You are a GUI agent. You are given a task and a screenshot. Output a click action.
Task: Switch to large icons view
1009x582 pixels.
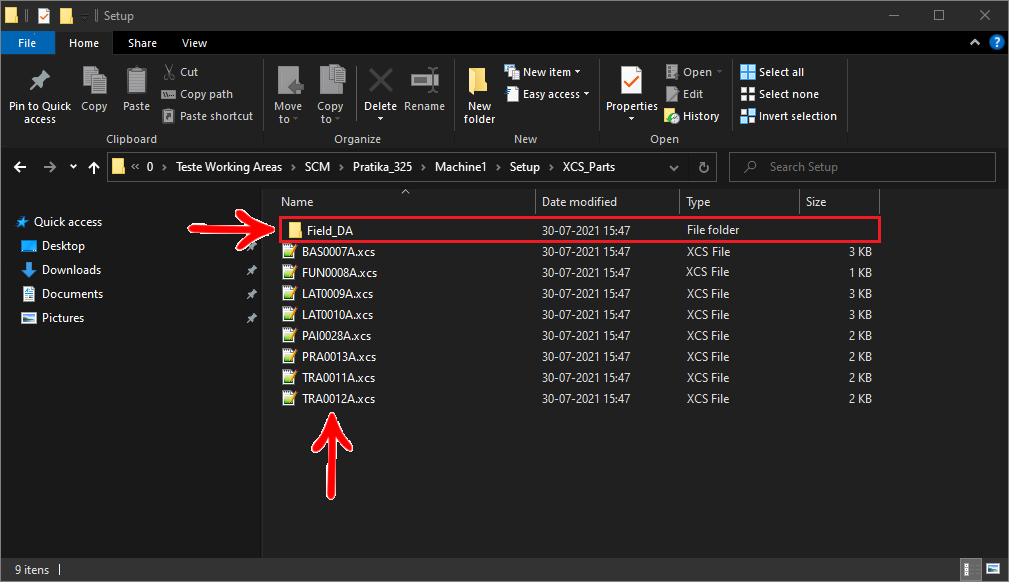[x=993, y=569]
